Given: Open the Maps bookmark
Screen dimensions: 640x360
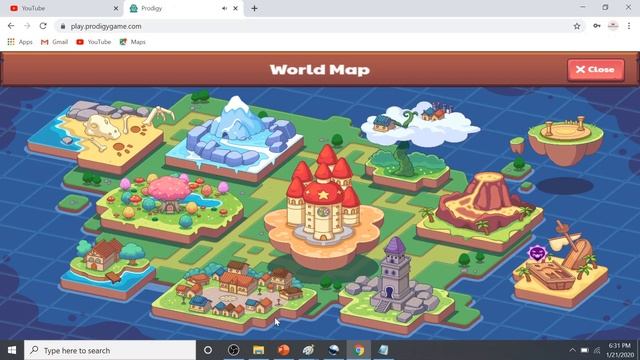Looking at the screenshot, I should 132,42.
